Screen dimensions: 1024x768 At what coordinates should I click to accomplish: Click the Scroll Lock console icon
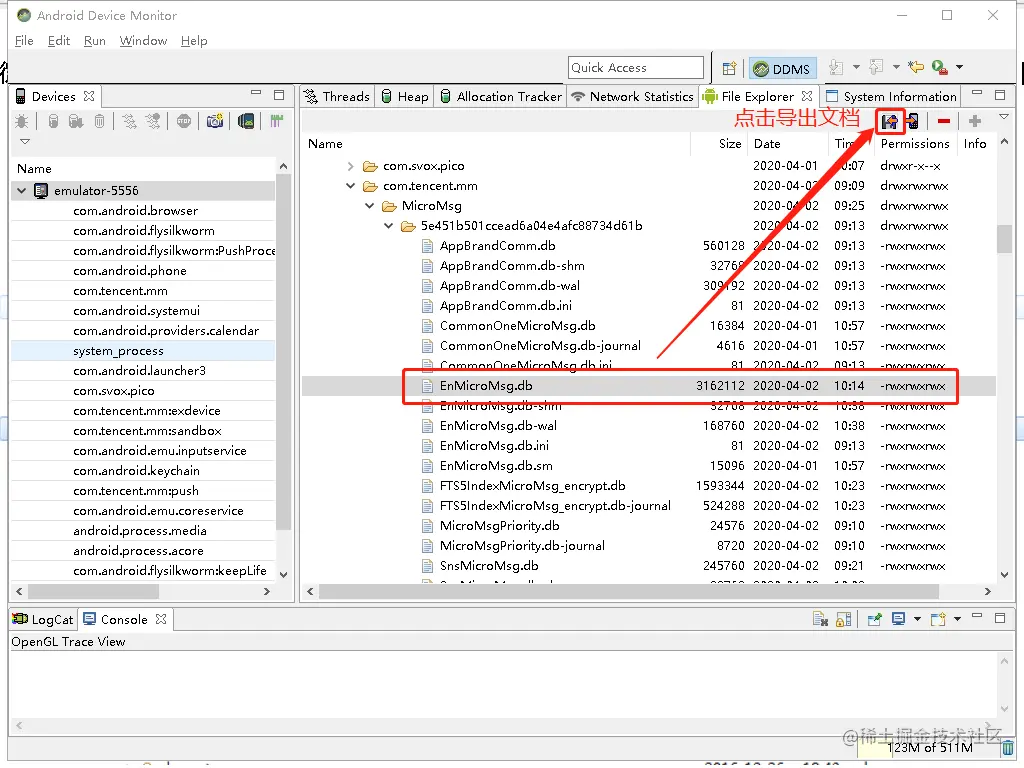tap(843, 619)
